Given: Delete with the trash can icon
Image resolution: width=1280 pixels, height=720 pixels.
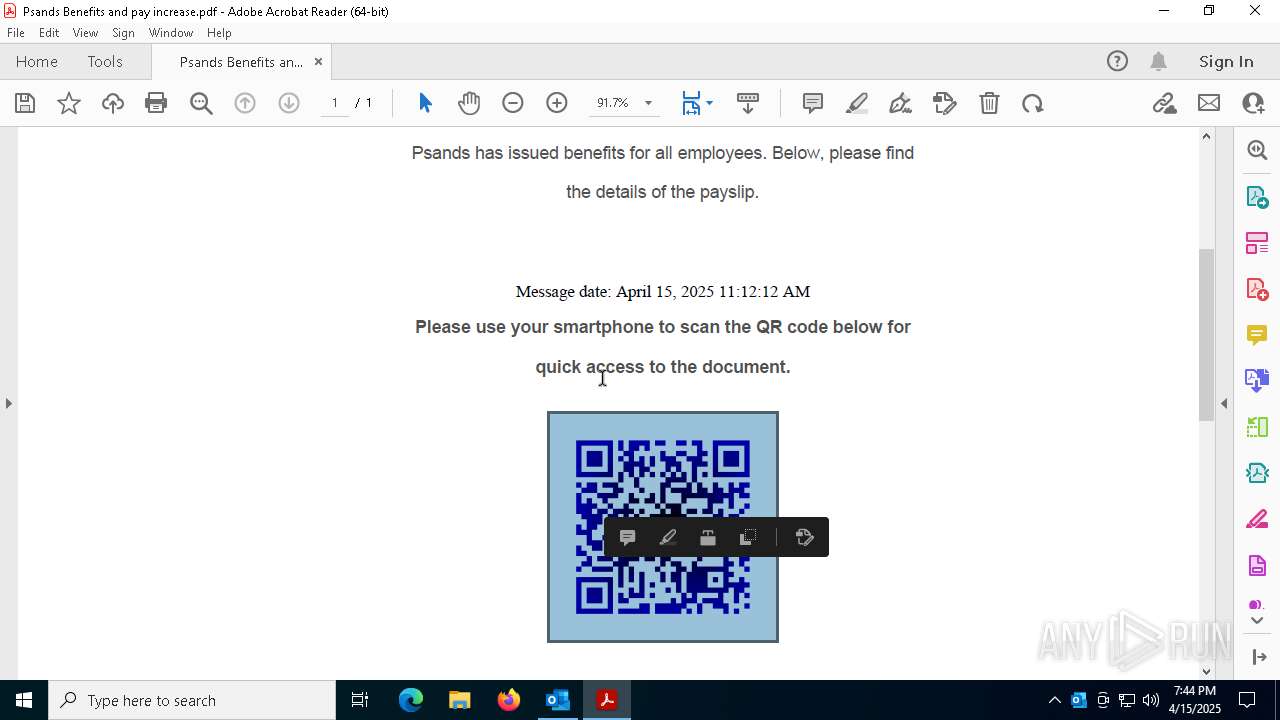Looking at the screenshot, I should 989,103.
